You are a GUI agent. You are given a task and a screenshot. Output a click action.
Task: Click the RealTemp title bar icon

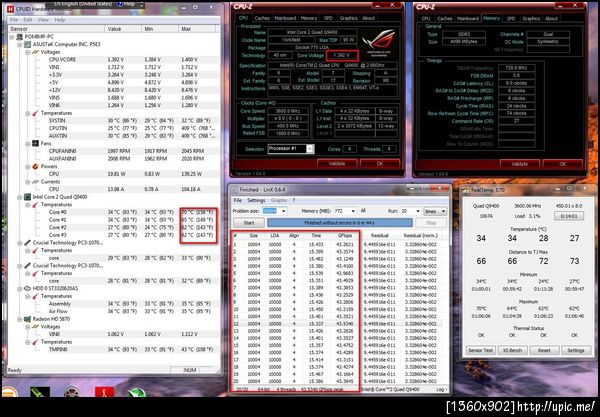coord(466,190)
